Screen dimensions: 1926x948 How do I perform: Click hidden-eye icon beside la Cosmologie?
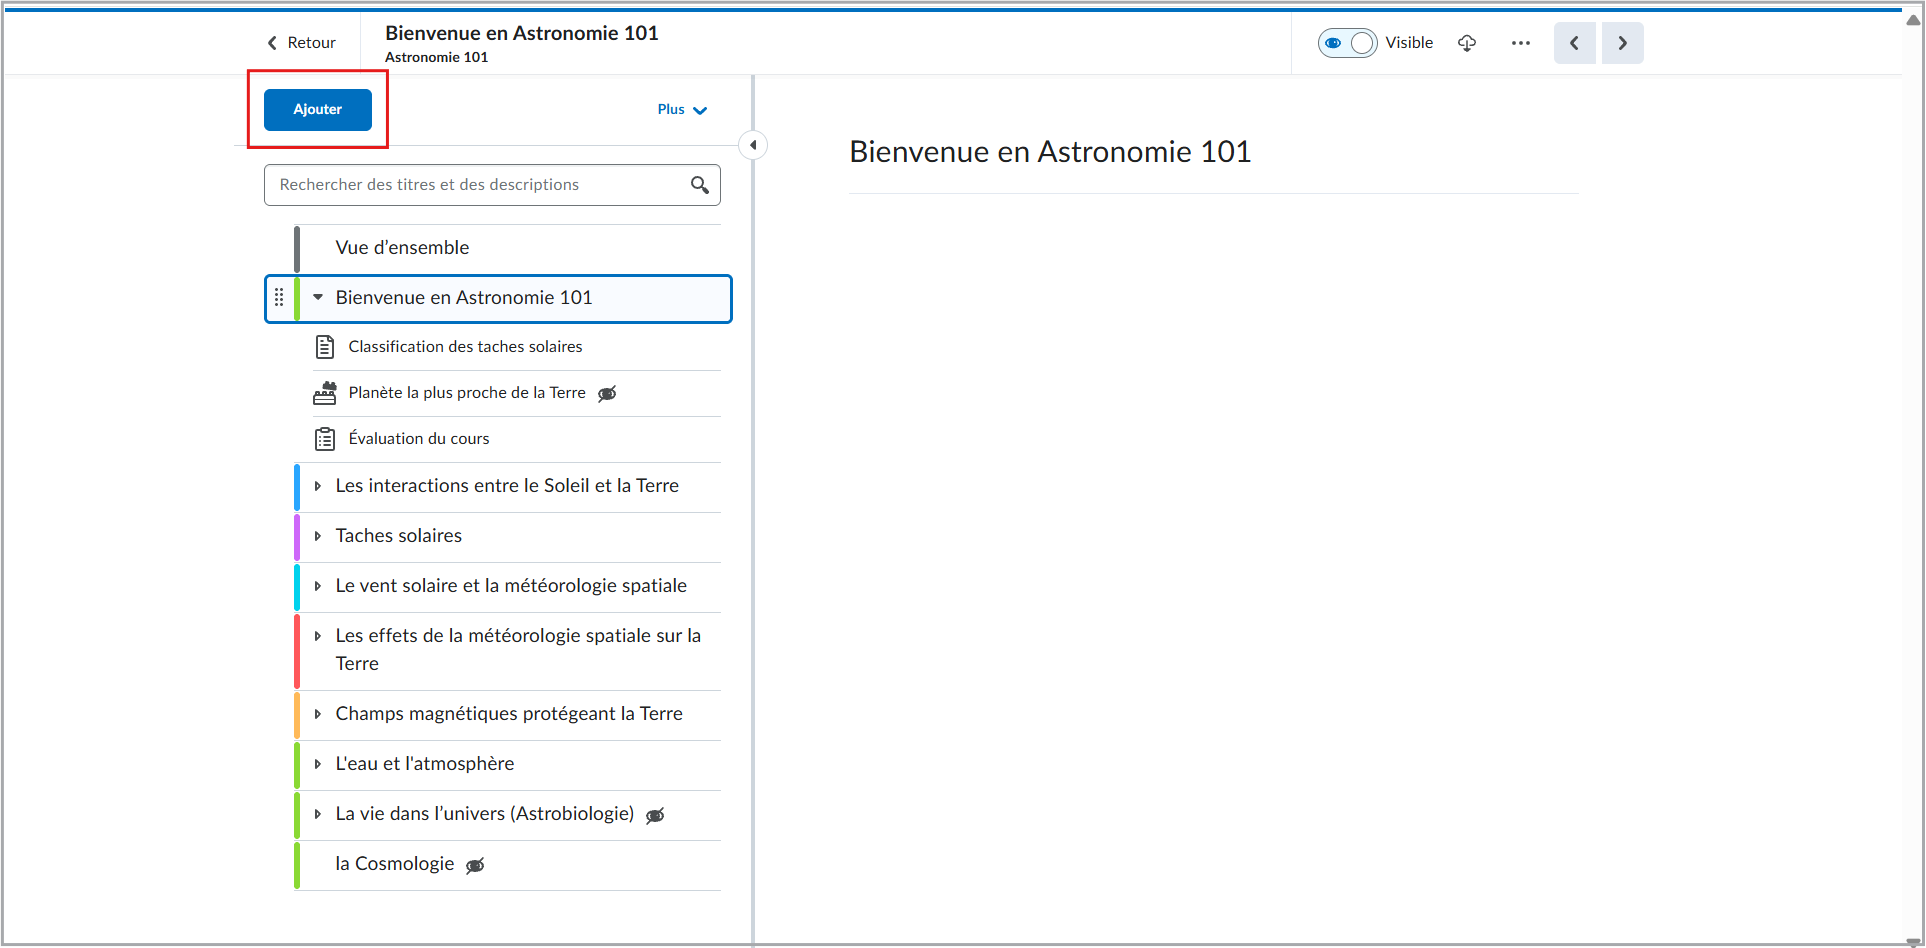click(x=475, y=866)
